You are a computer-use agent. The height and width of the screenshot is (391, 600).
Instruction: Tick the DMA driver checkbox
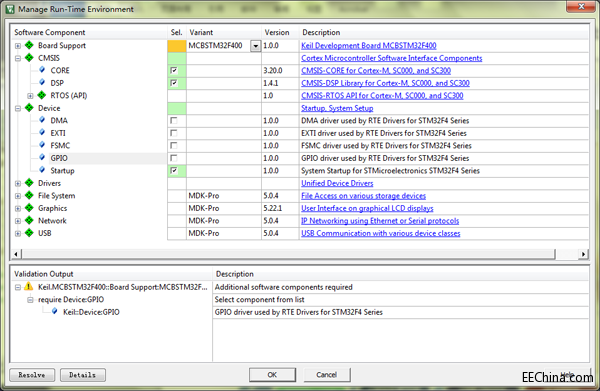coord(174,120)
